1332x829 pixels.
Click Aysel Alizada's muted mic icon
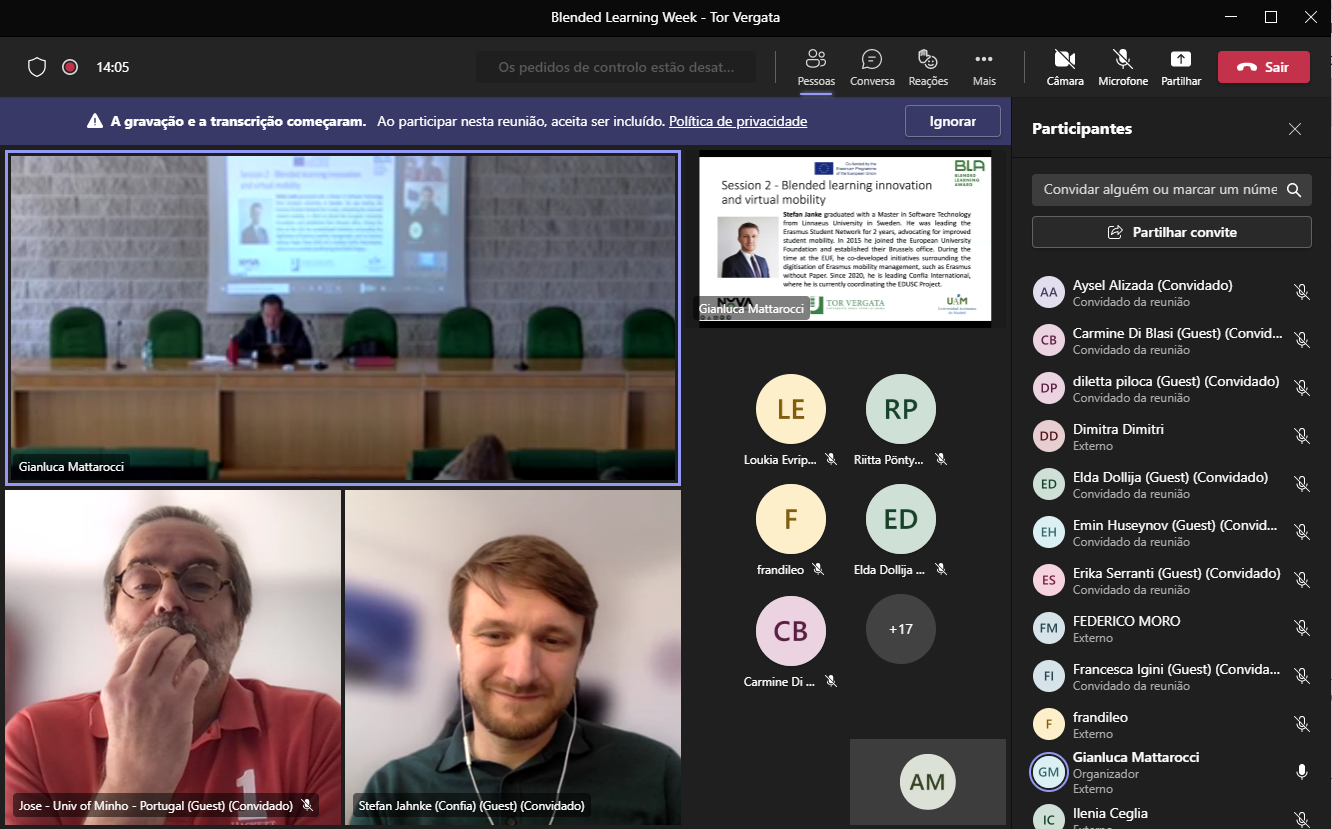tap(1301, 292)
